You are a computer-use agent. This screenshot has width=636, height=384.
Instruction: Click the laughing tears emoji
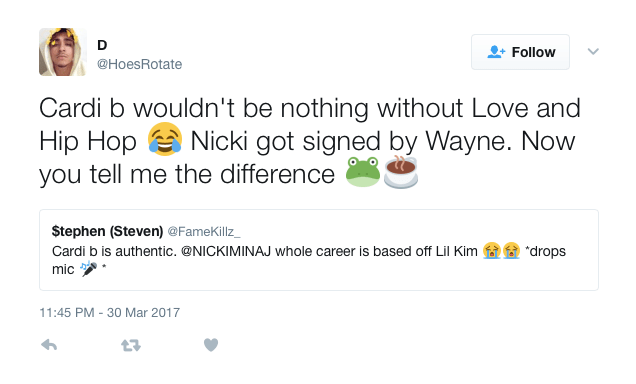click(165, 139)
